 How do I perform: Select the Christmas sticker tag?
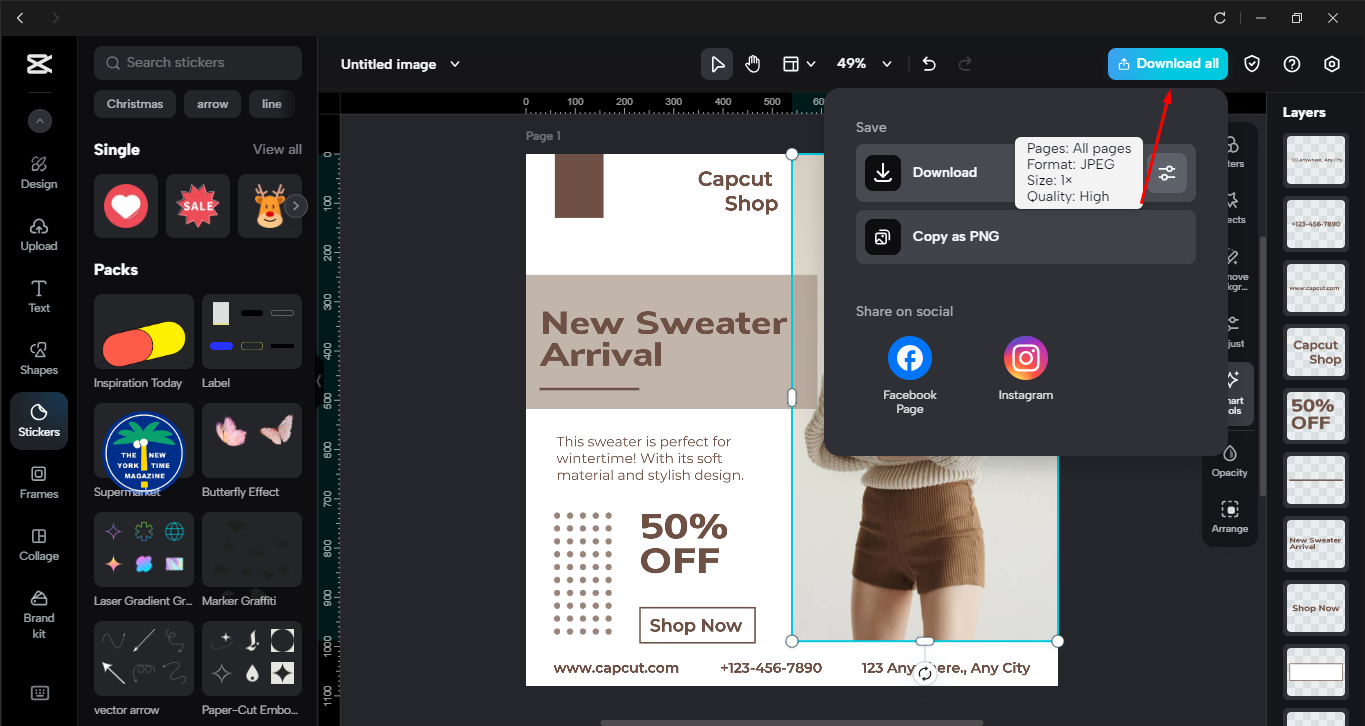click(135, 104)
